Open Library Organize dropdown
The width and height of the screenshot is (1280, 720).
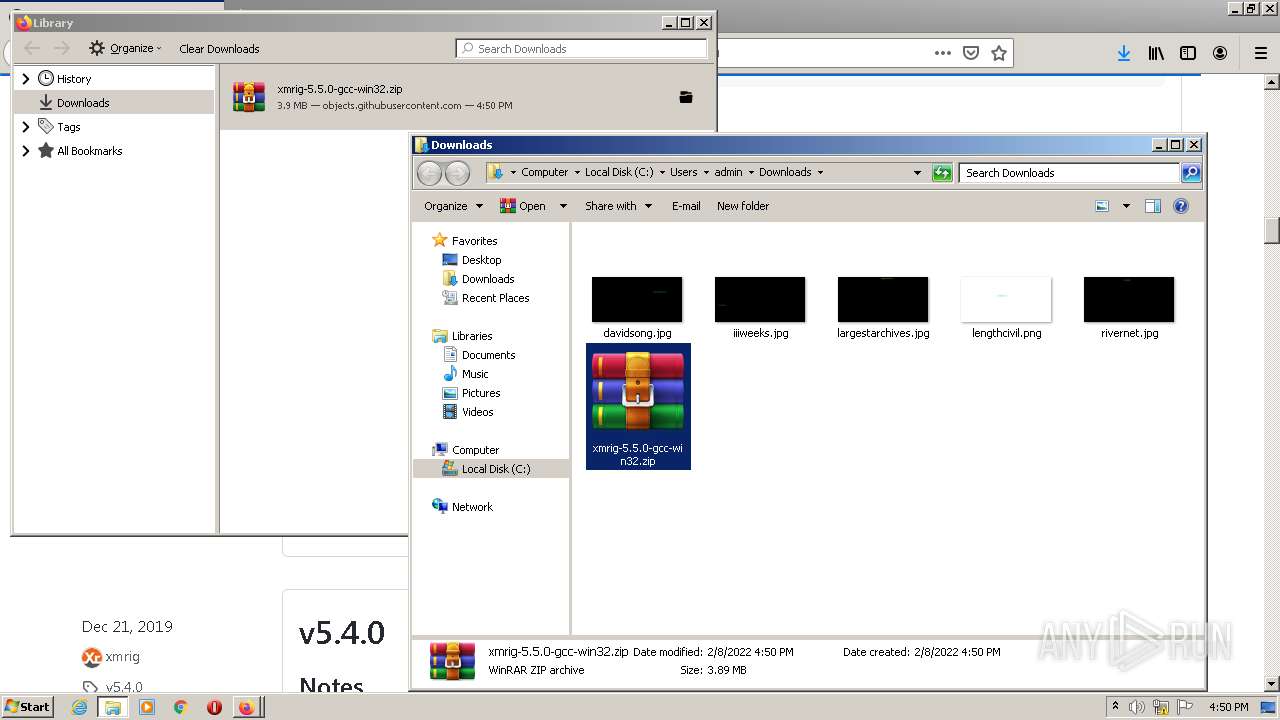point(125,48)
